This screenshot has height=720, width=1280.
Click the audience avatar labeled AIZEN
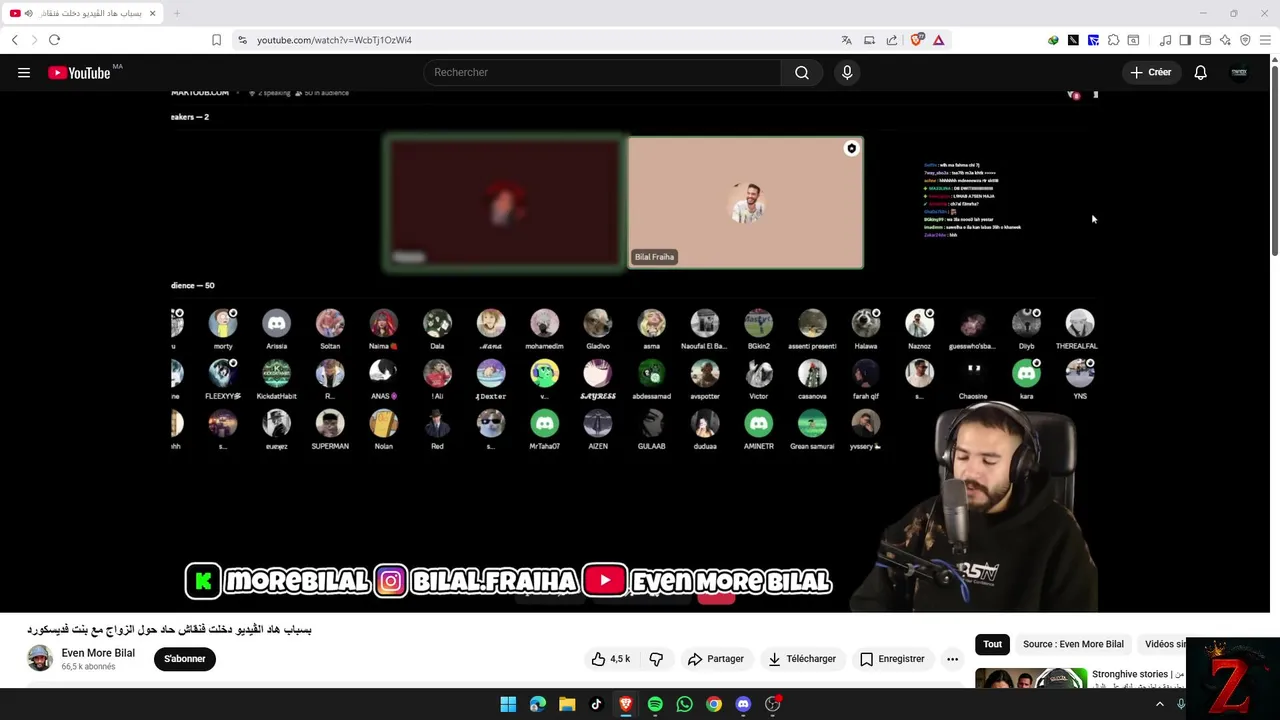tap(598, 424)
